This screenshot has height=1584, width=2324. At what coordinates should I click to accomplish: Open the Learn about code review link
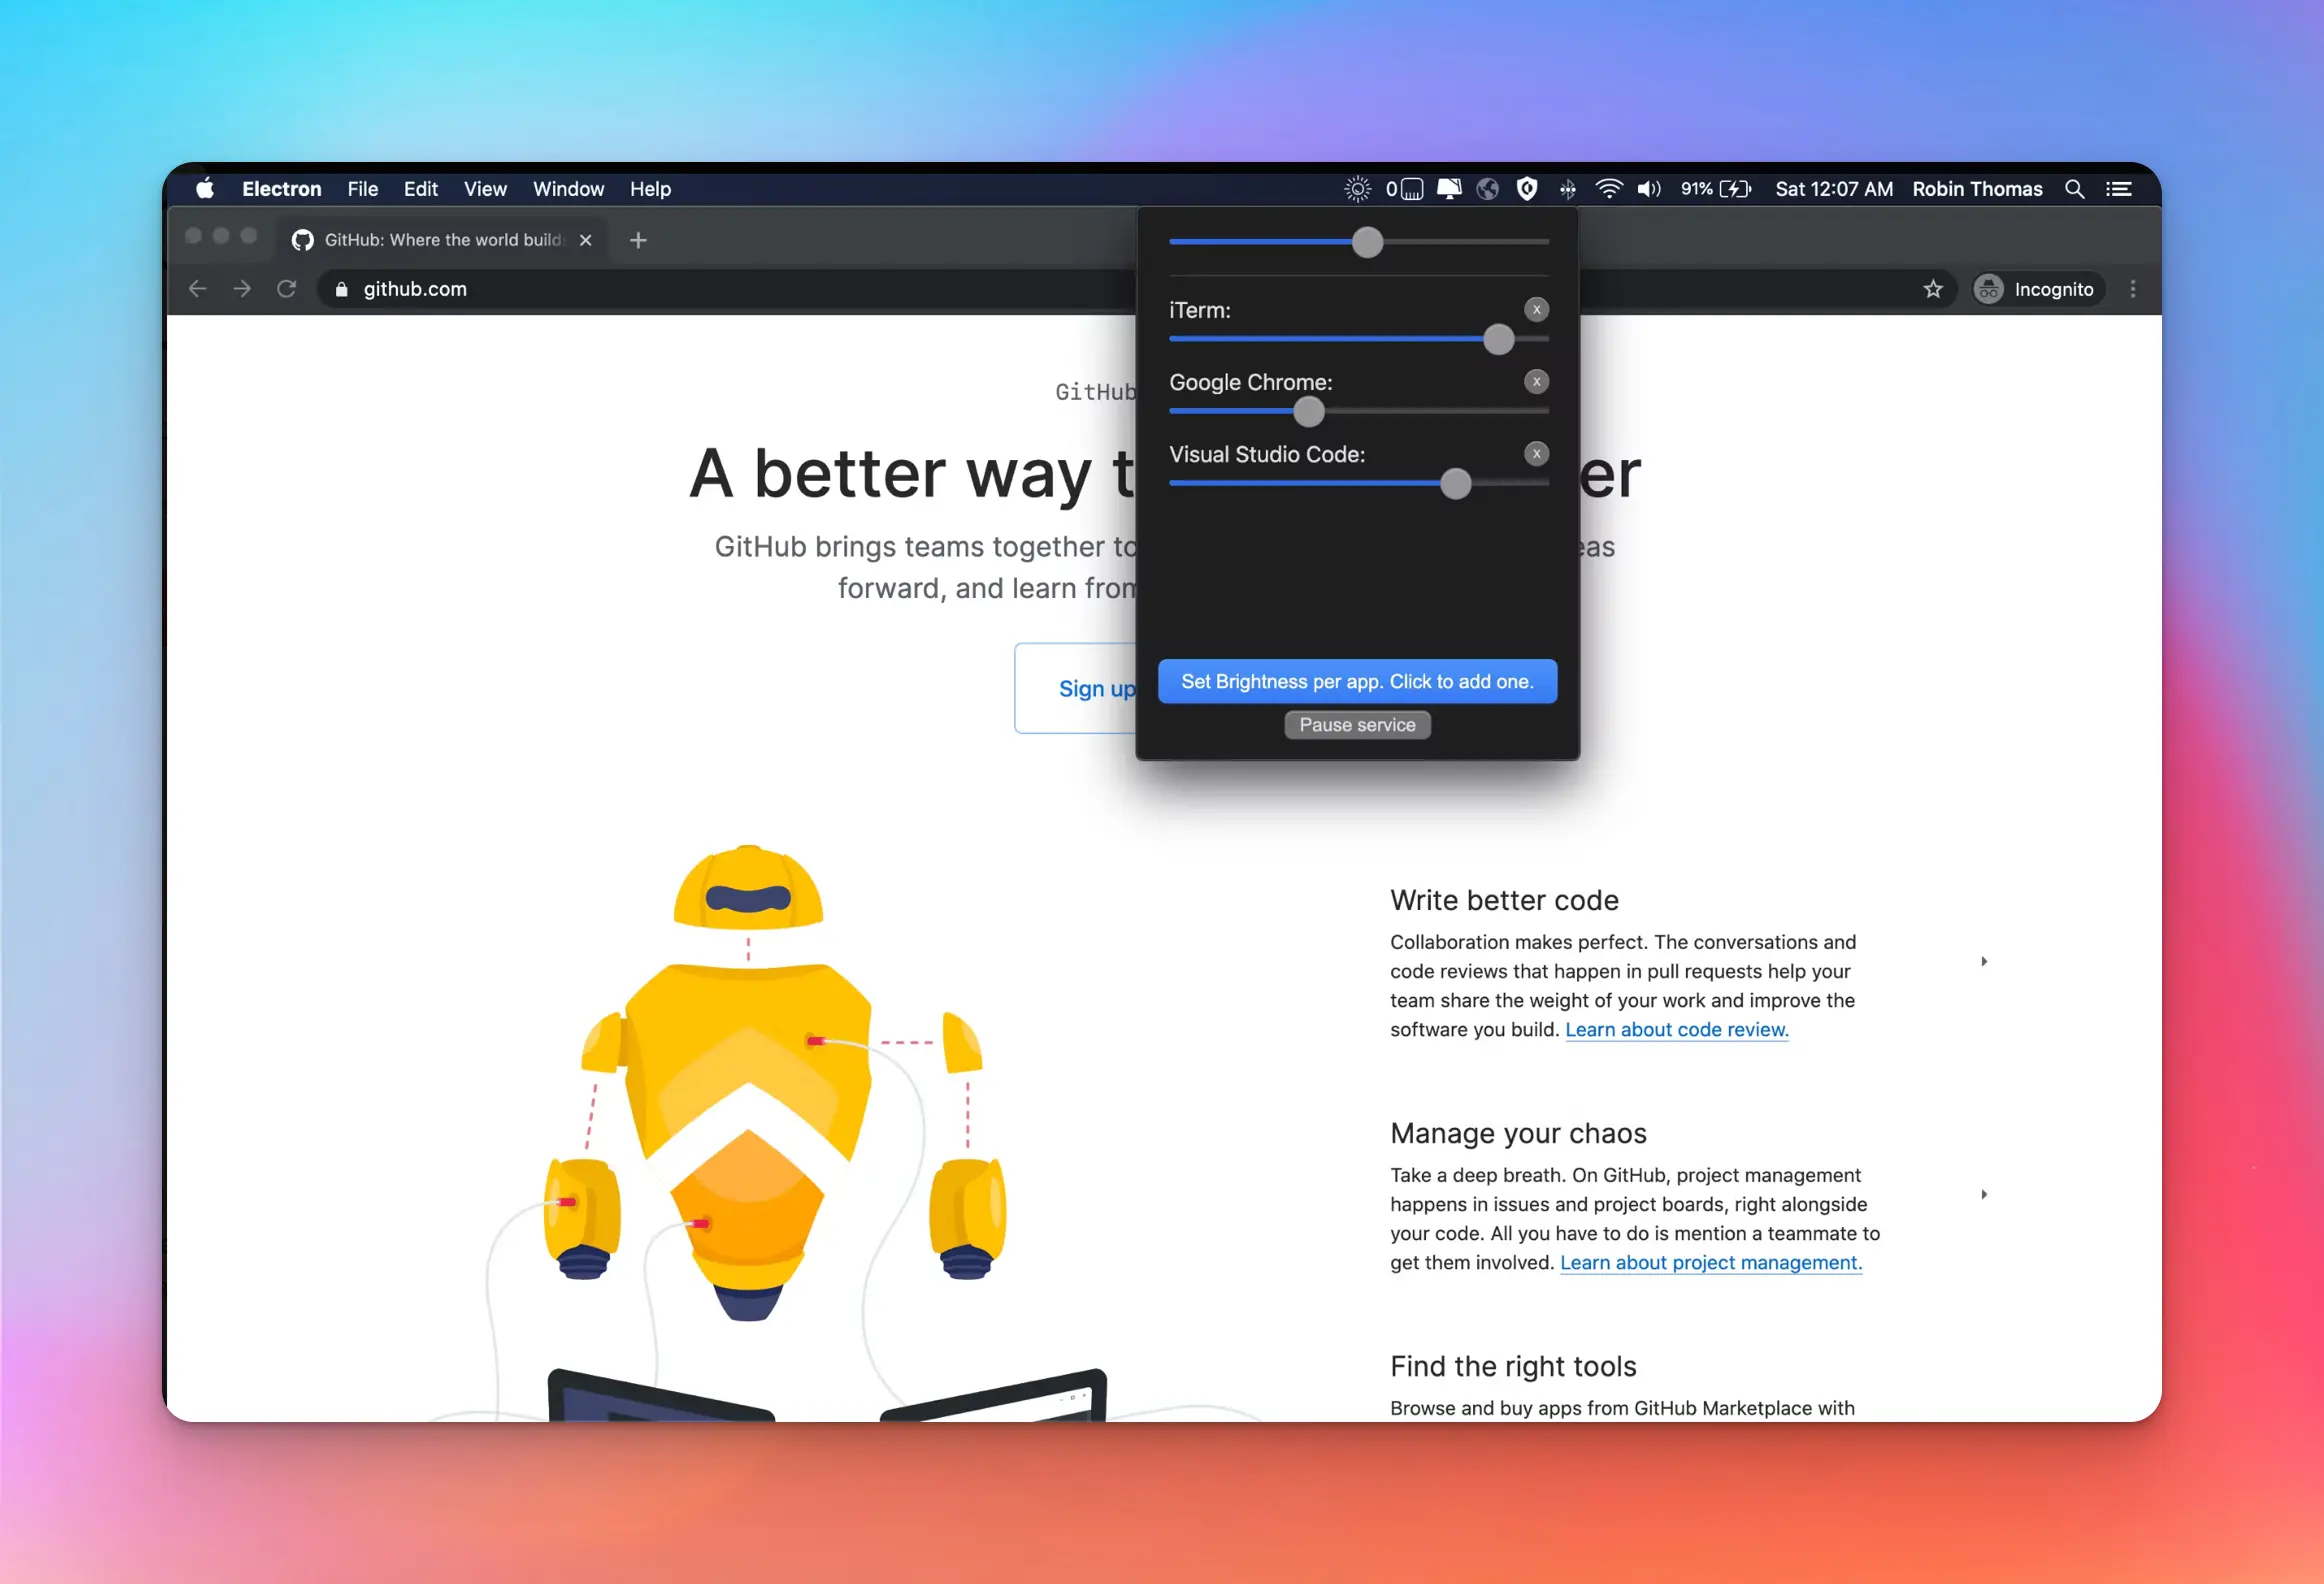pos(1676,1029)
